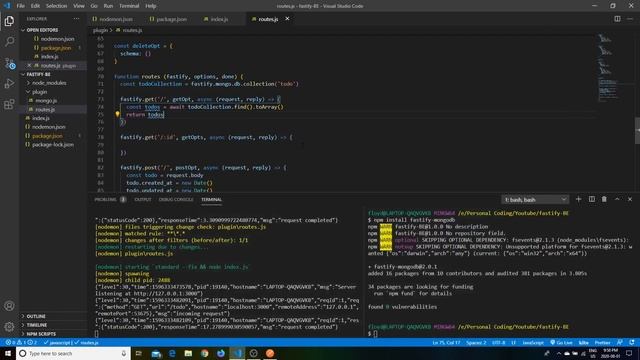Screen dimensions: 640x360
Task: Maximize the panel with chevron up
Action: click(x=617, y=199)
